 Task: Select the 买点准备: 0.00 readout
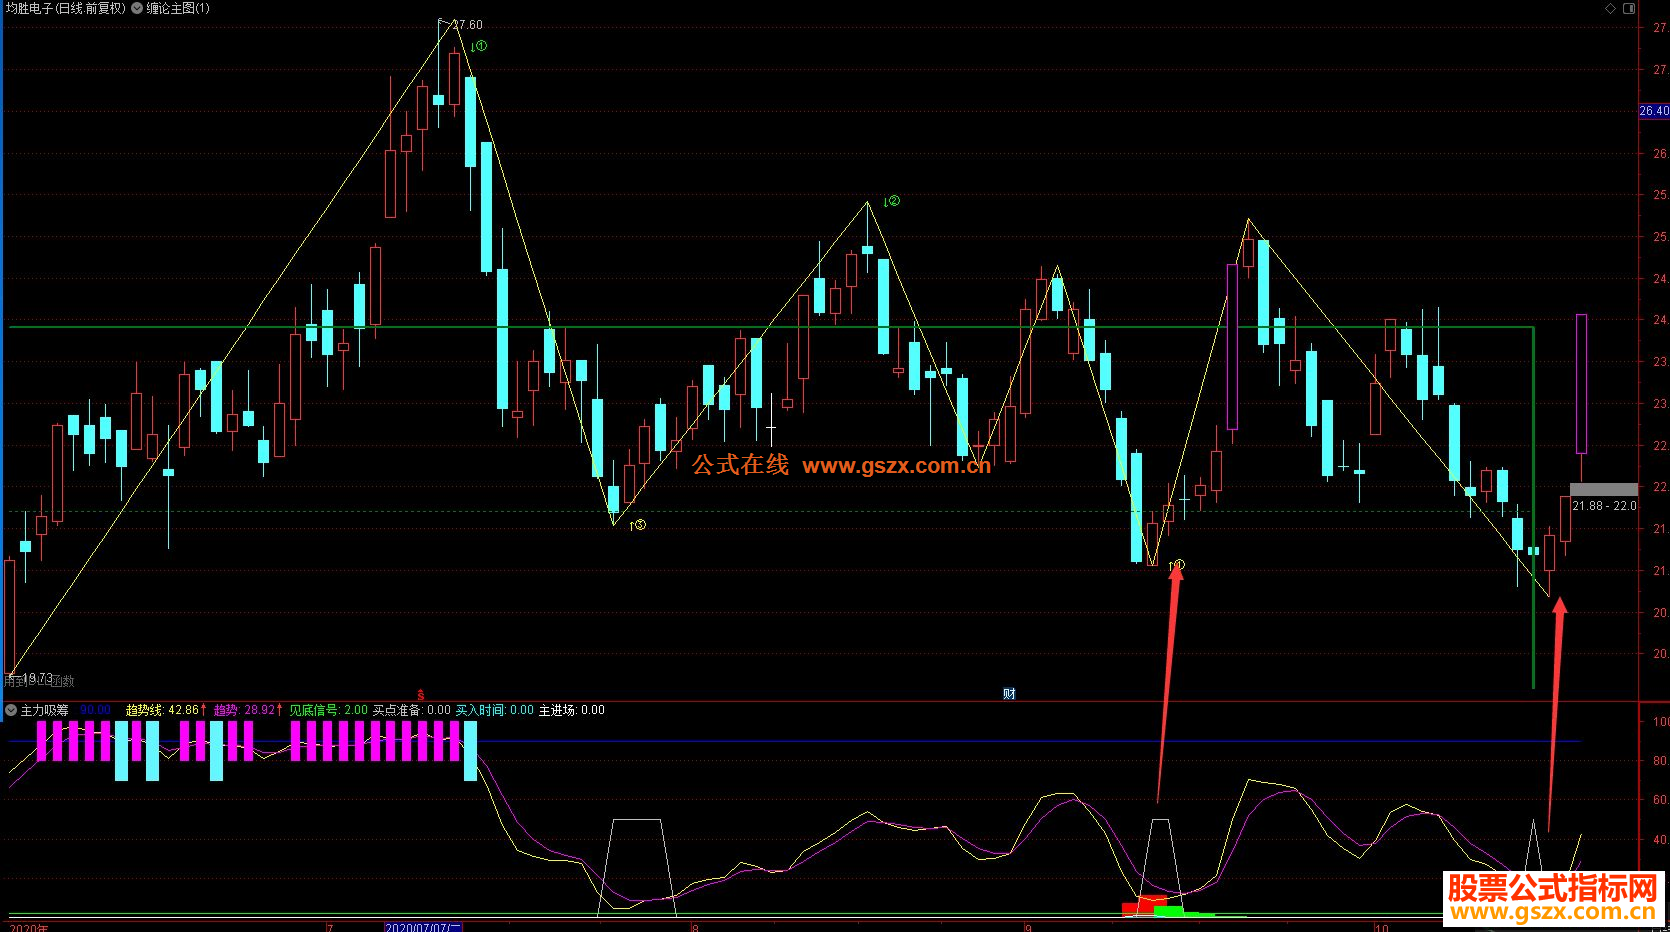(412, 710)
